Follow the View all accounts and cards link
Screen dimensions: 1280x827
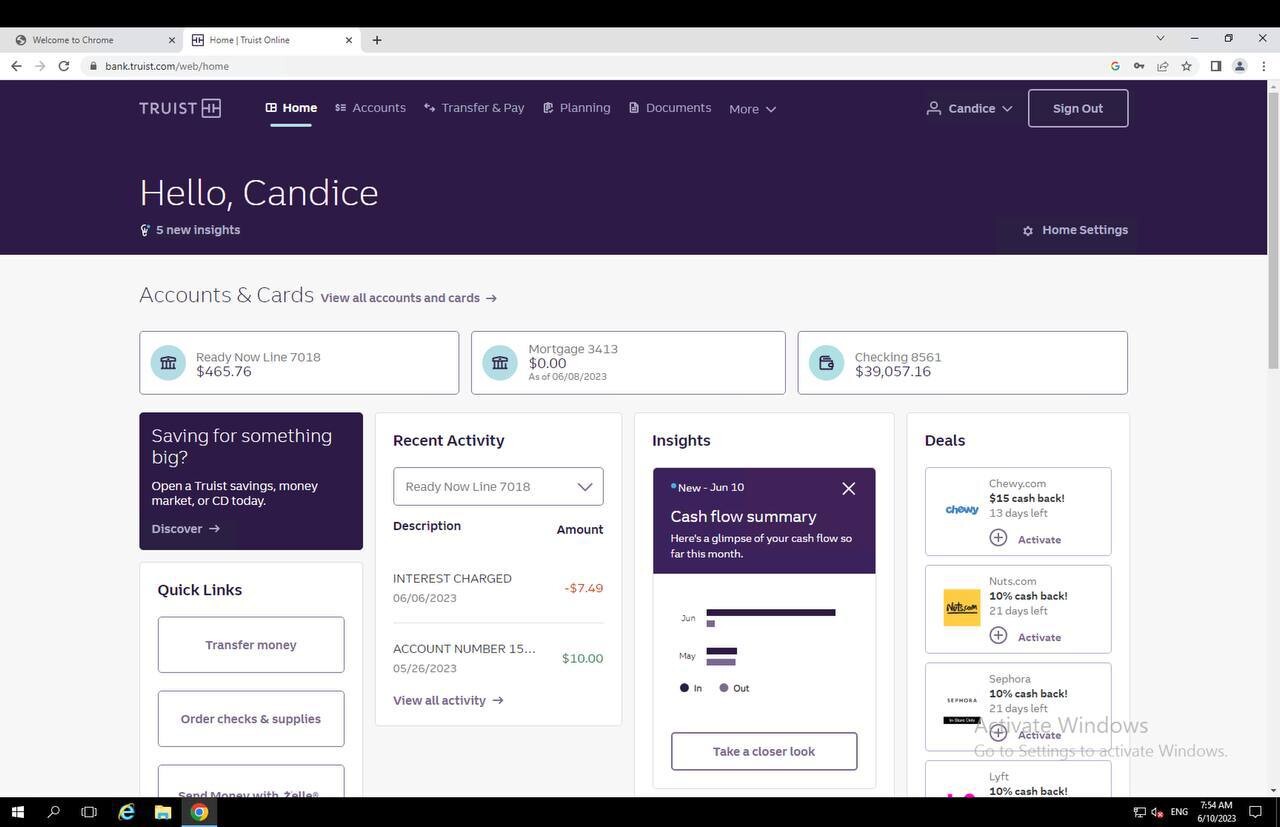(408, 298)
